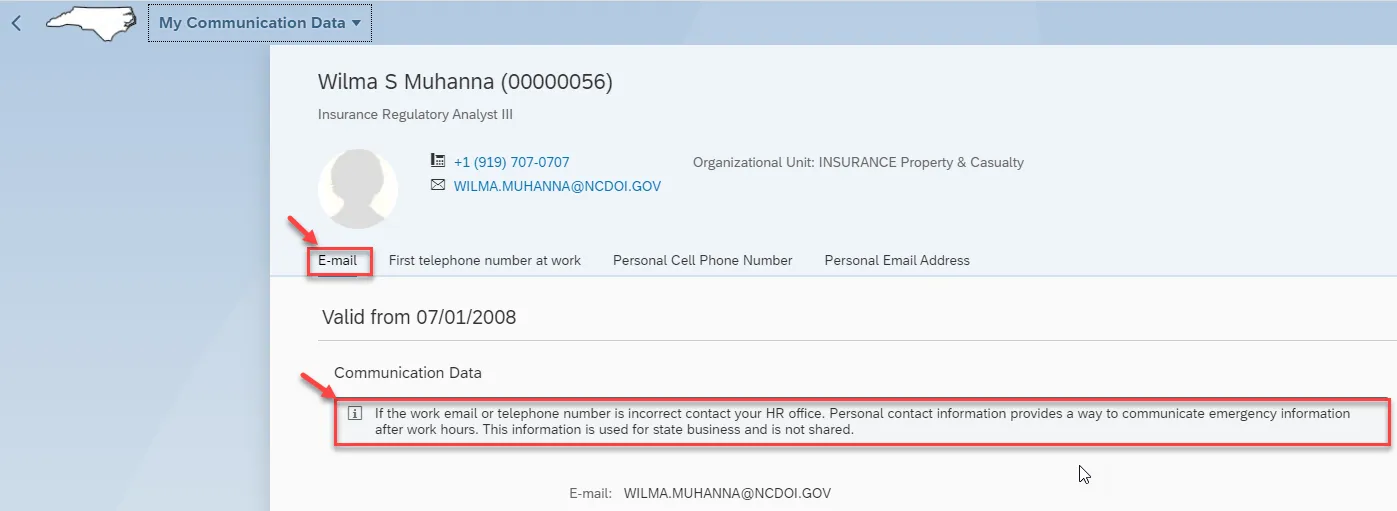Click the Valid from 07/01/2008 heading

click(419, 318)
